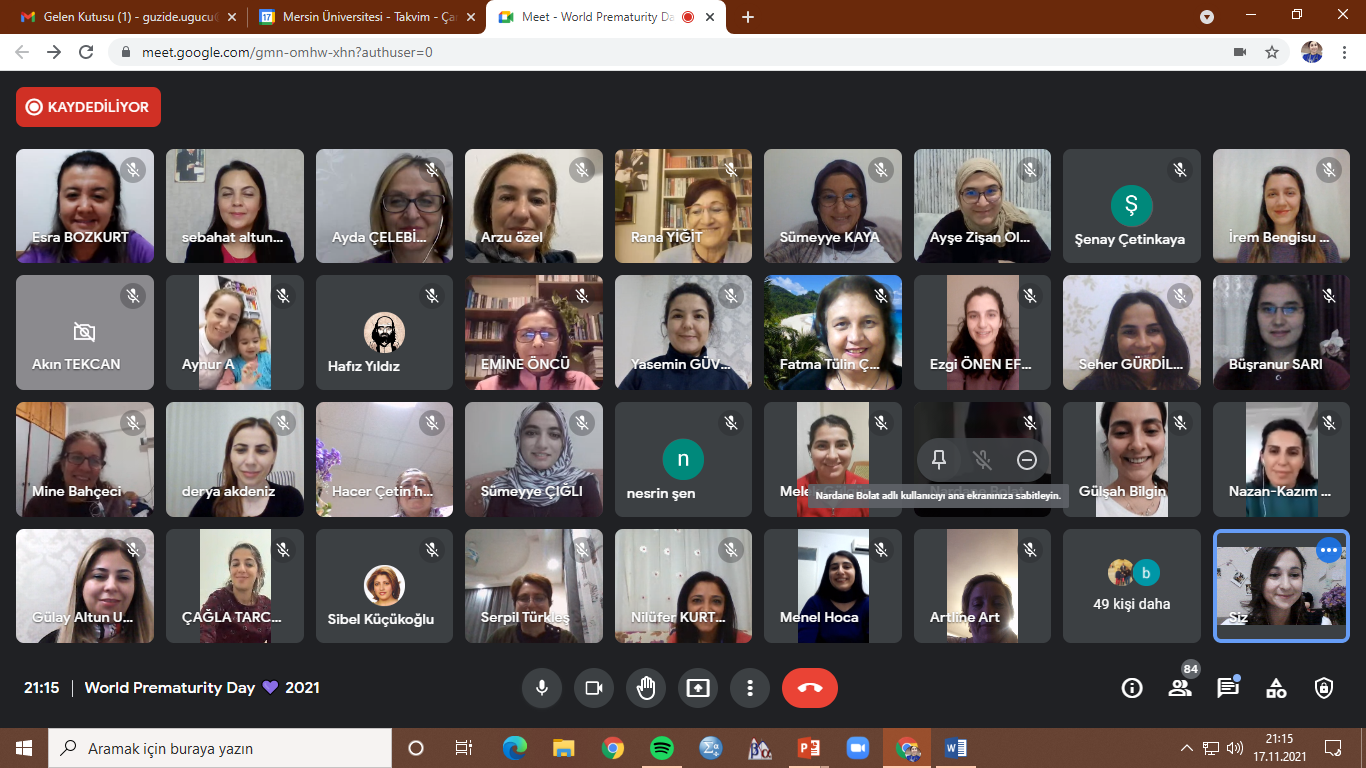Click Sibel Küçükoğlu's tile
Screen dimensions: 1366x768
[x=384, y=586]
